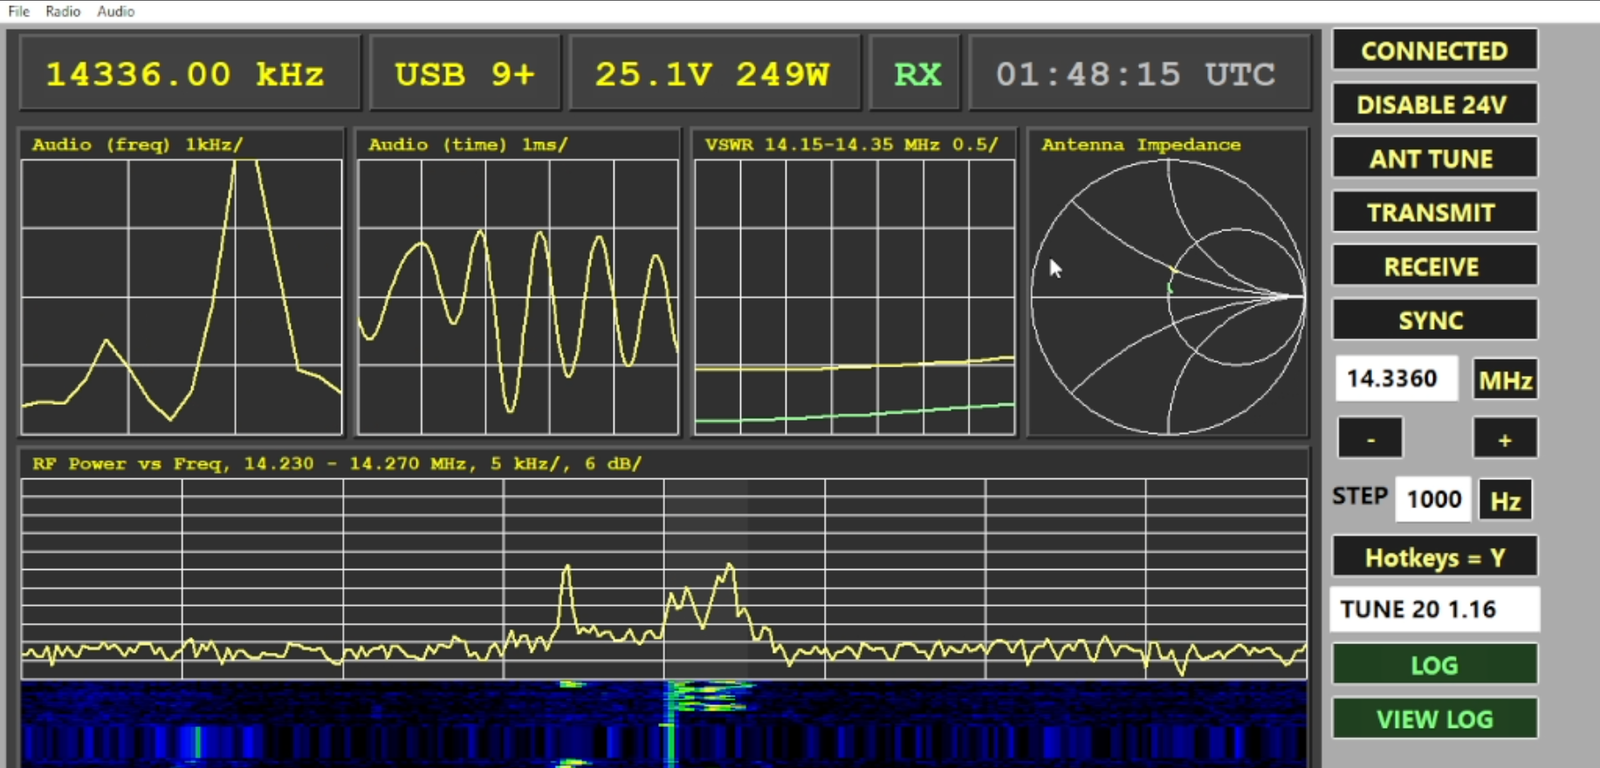Click the 14.3360 frequency input field

click(1395, 379)
